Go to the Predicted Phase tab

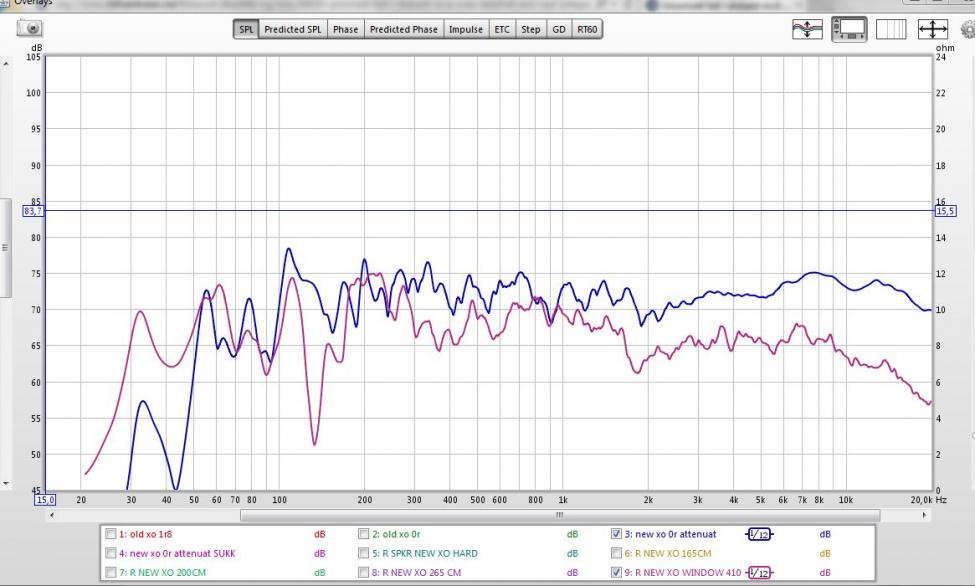(404, 29)
